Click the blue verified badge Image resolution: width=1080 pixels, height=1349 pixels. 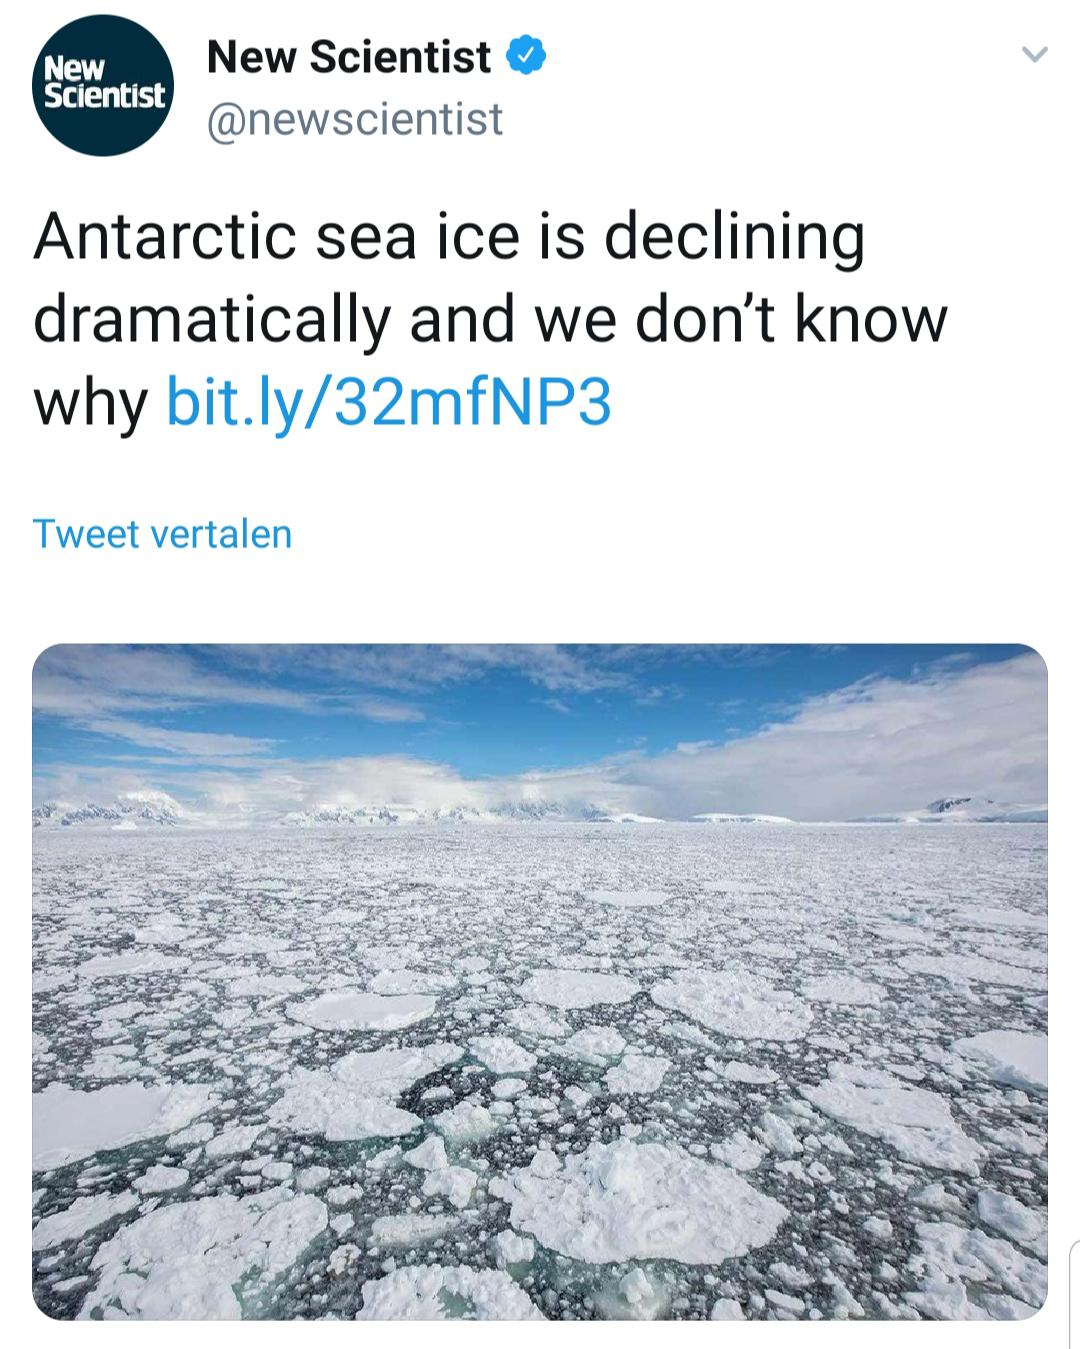tap(527, 56)
